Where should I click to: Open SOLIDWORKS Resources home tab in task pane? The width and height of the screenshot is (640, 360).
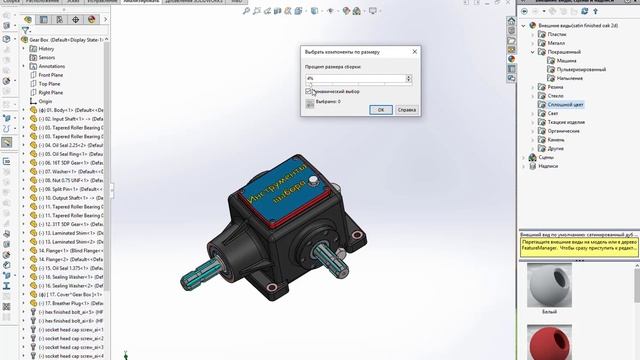click(x=511, y=21)
